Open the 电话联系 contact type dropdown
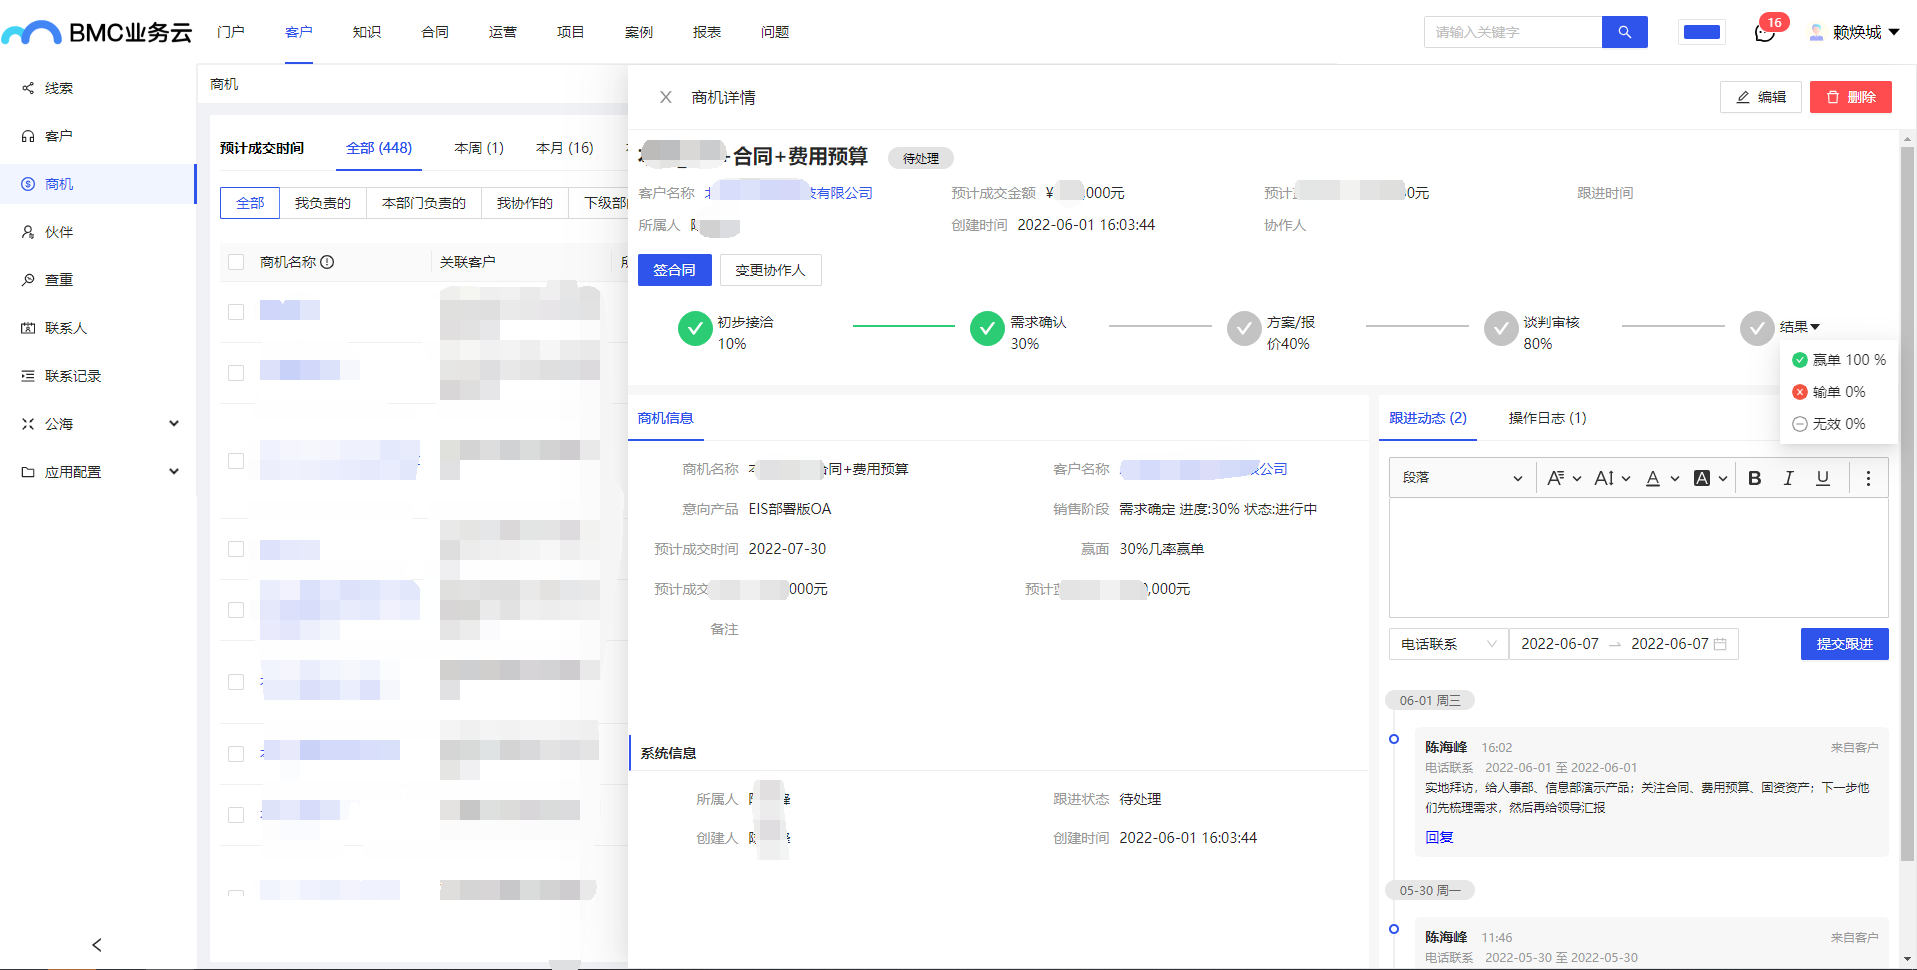Viewport: 1917px width, 970px height. click(x=1448, y=644)
